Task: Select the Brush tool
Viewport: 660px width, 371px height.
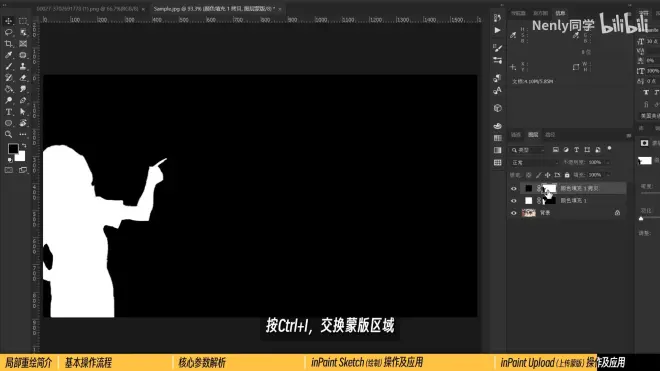Action: [8, 67]
